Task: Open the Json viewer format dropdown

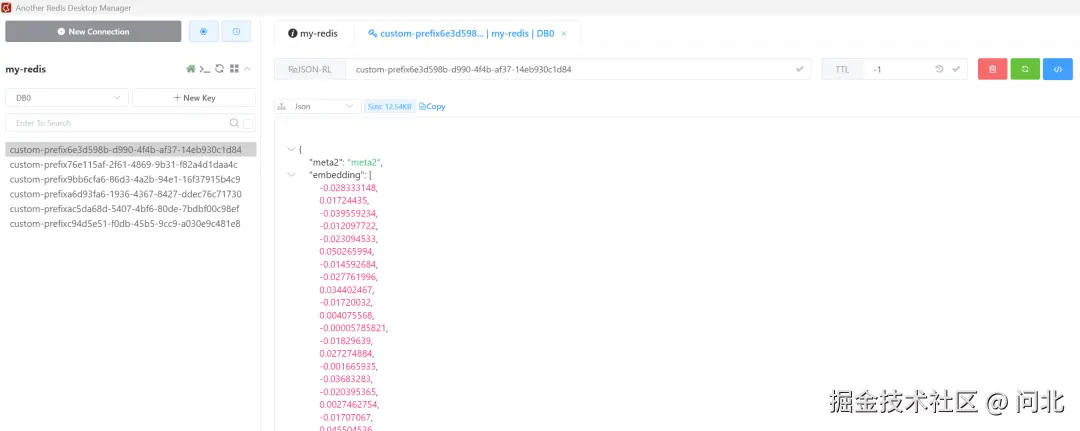Action: [x=318, y=107]
